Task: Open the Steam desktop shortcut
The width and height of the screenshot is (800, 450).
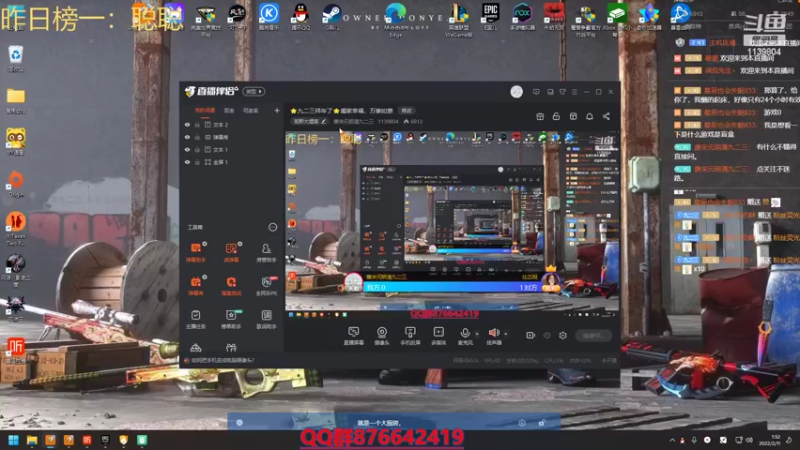Action: coord(332,17)
